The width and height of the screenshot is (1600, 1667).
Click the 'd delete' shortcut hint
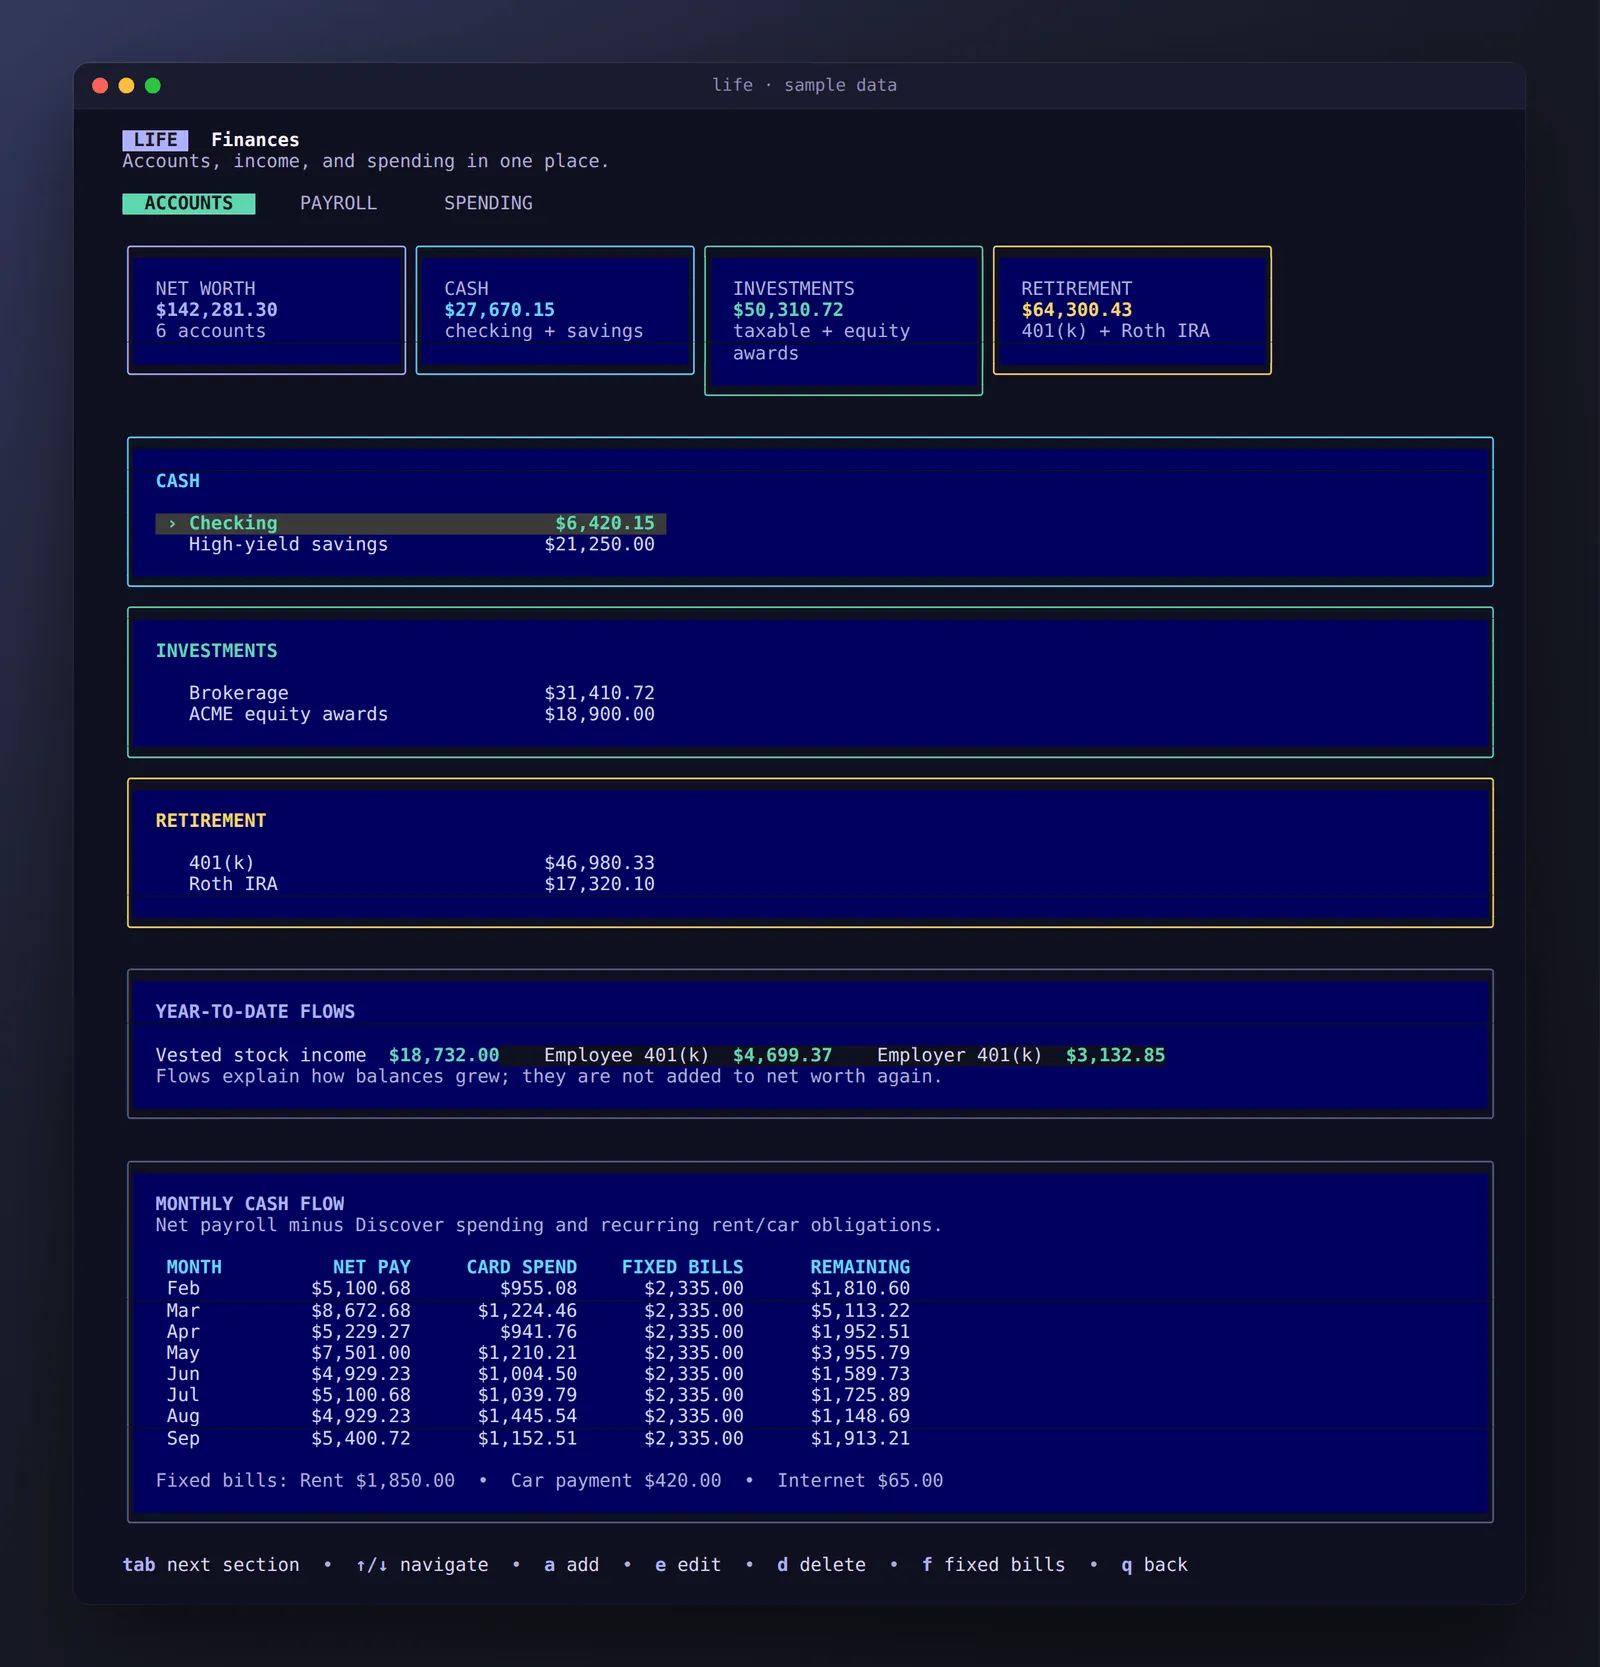(821, 1565)
